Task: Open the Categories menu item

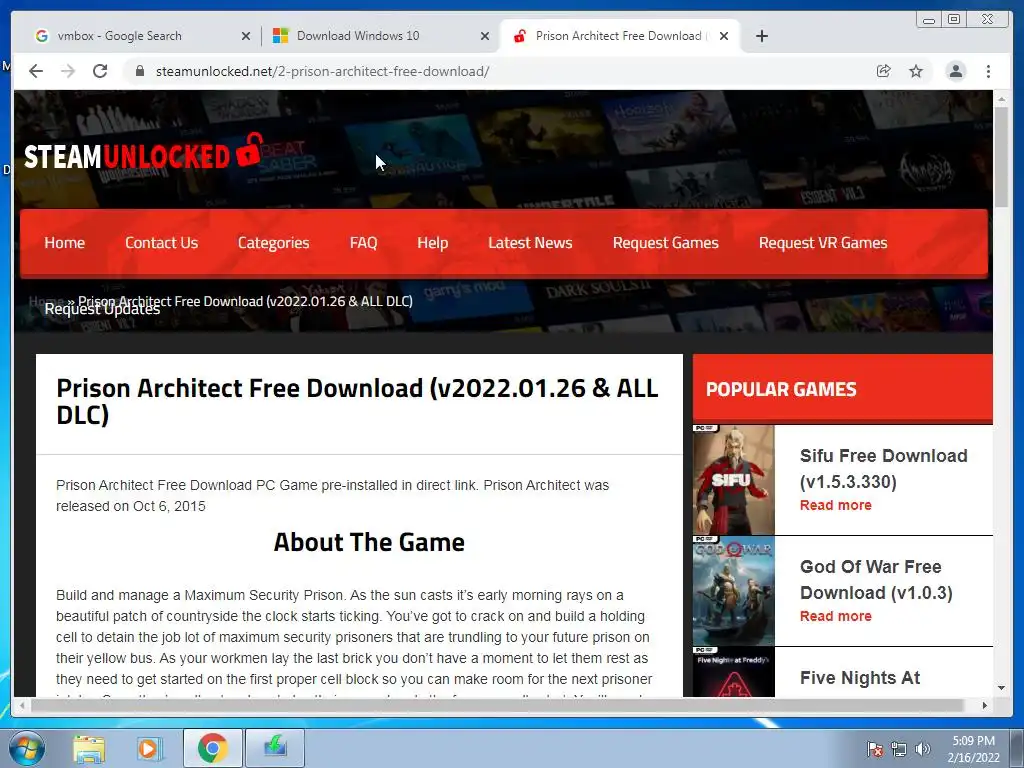Action: pyautogui.click(x=274, y=243)
